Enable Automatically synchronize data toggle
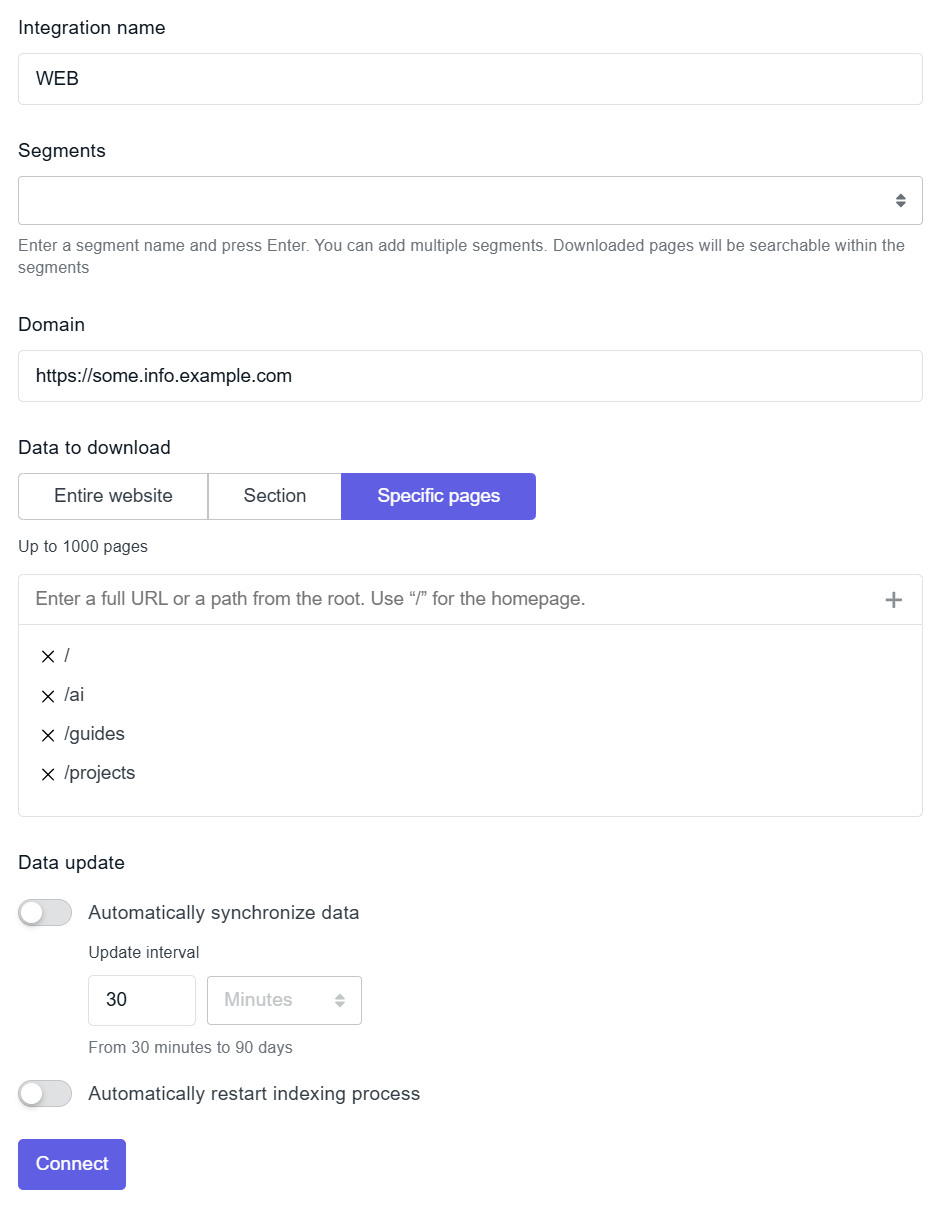This screenshot has height=1217, width=939. click(45, 913)
